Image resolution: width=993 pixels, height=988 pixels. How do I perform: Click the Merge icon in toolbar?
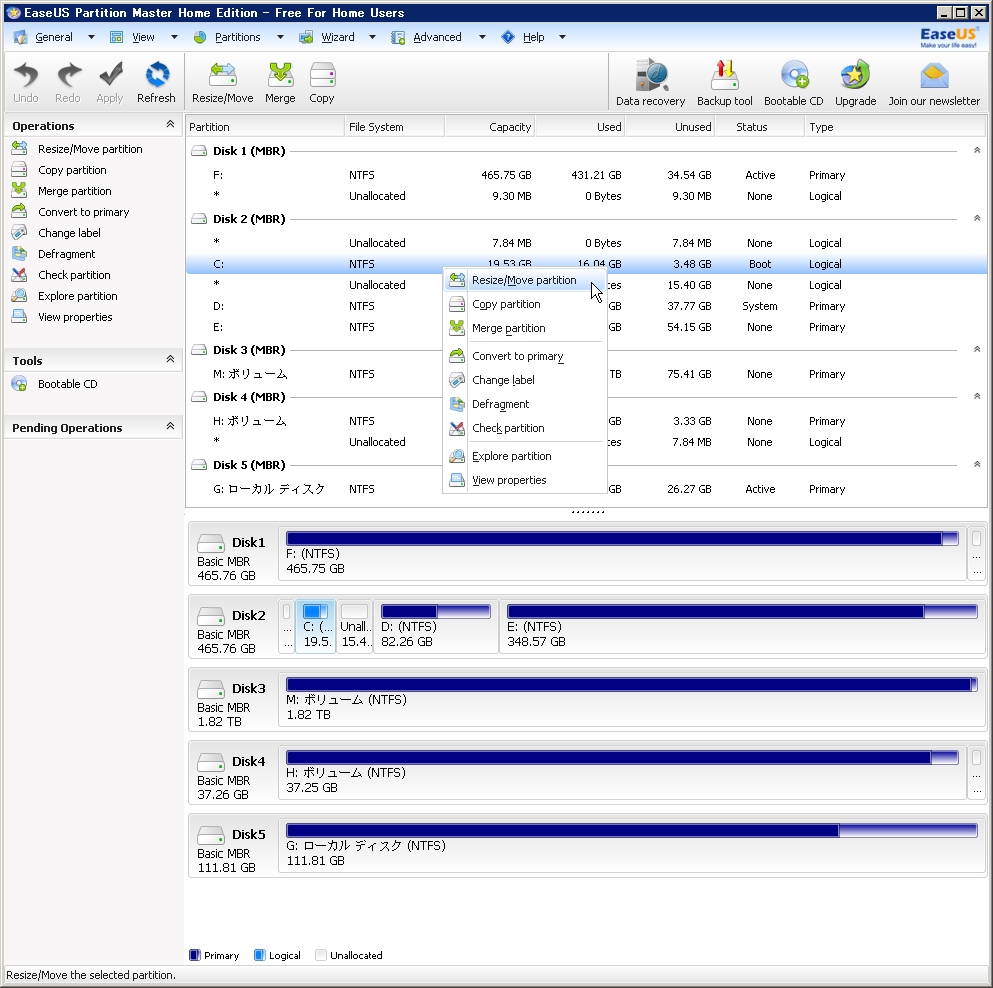coord(280,82)
